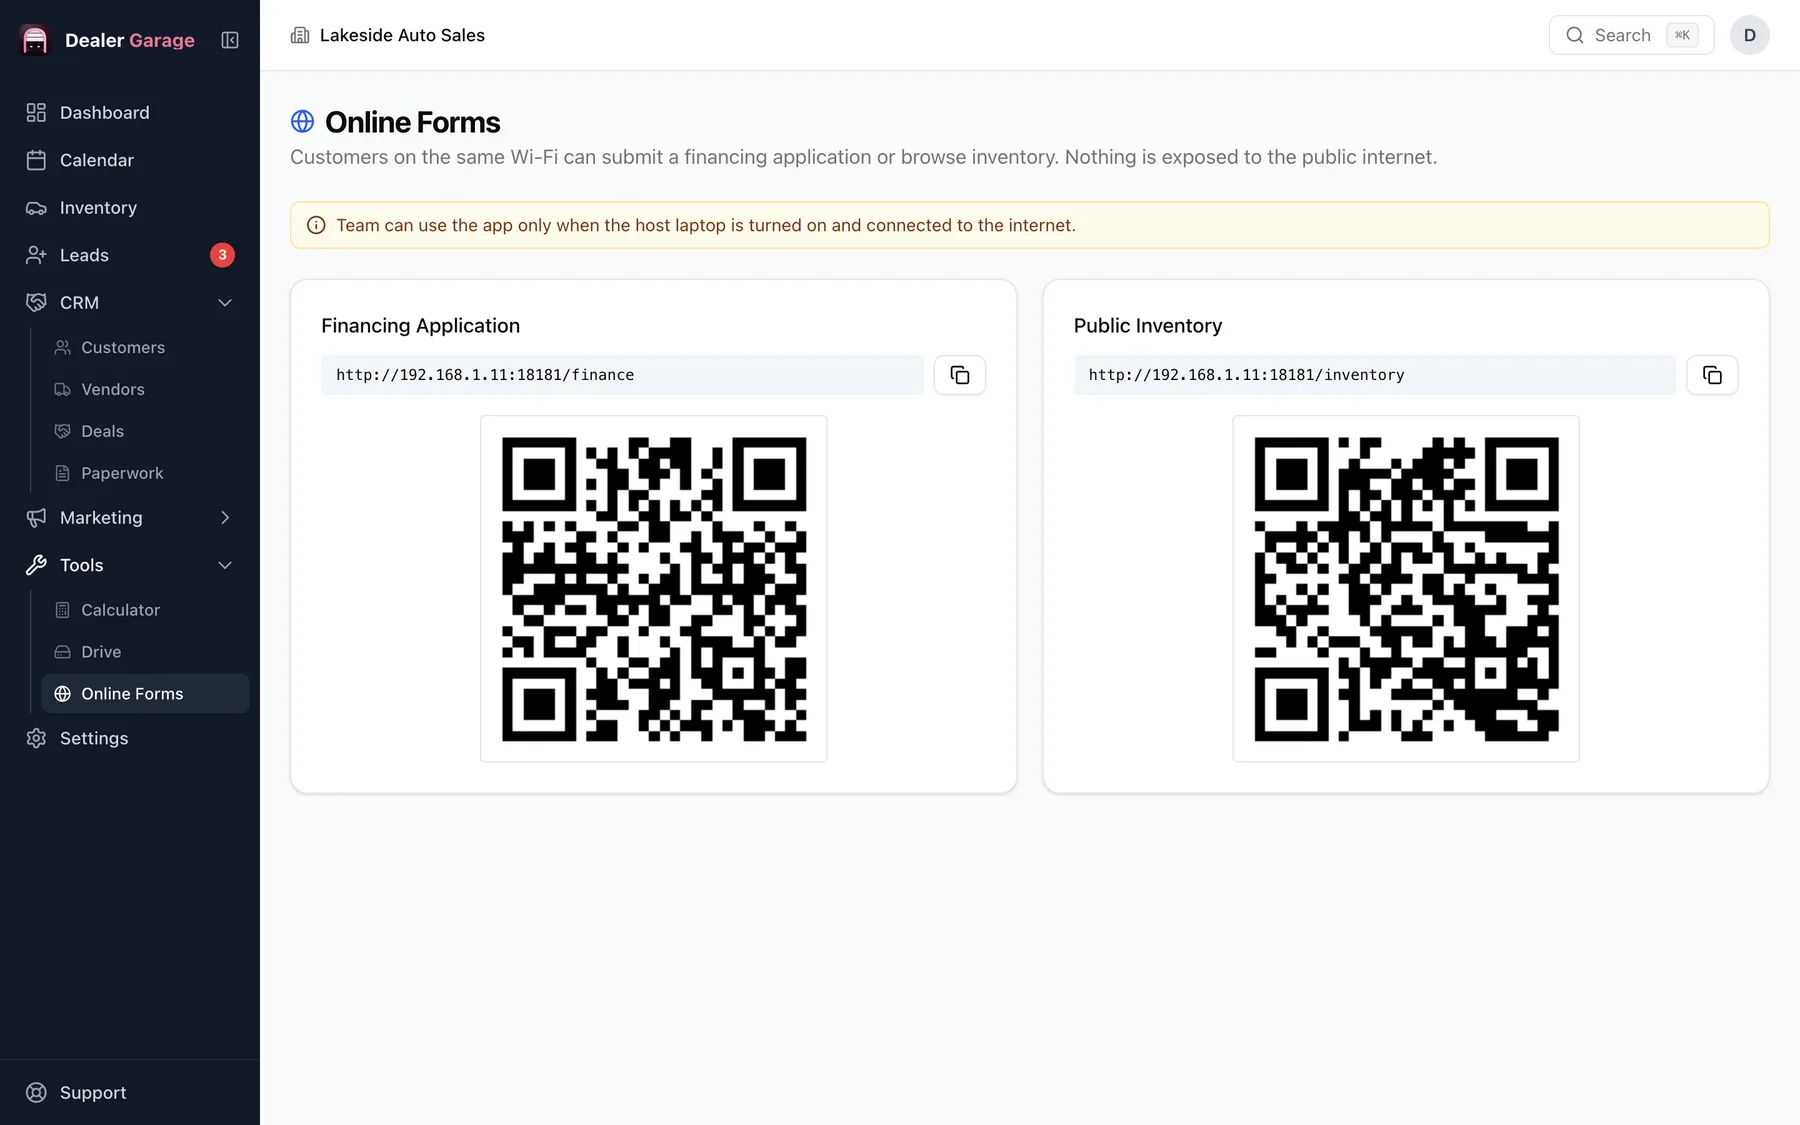Open Paperwork under CRM

(145, 473)
